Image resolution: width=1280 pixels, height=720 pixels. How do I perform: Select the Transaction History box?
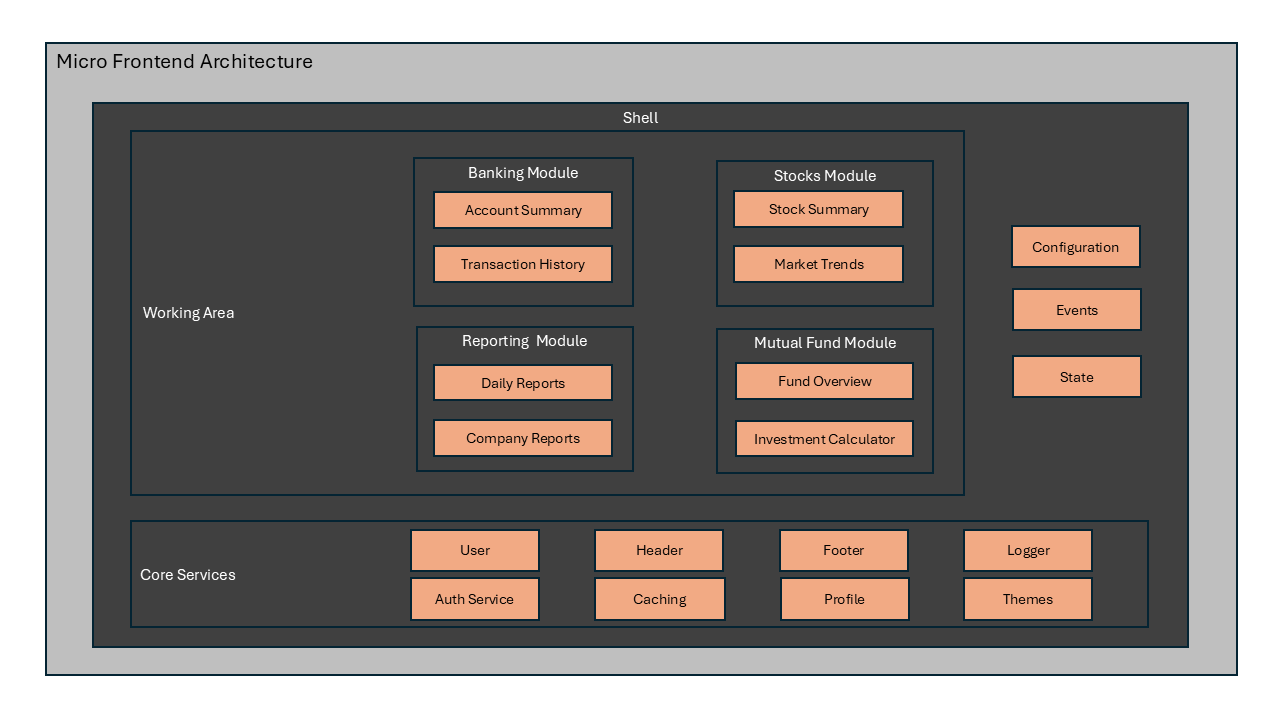click(x=523, y=264)
